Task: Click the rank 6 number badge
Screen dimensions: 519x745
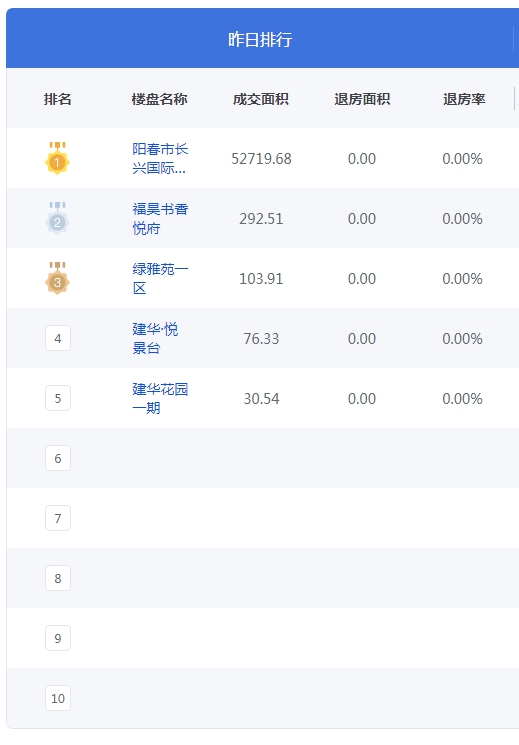Action: click(58, 458)
